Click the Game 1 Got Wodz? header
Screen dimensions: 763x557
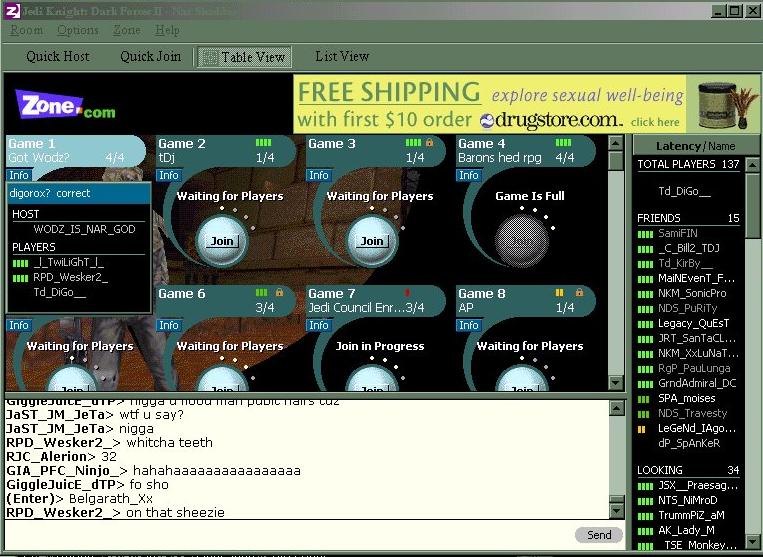76,151
